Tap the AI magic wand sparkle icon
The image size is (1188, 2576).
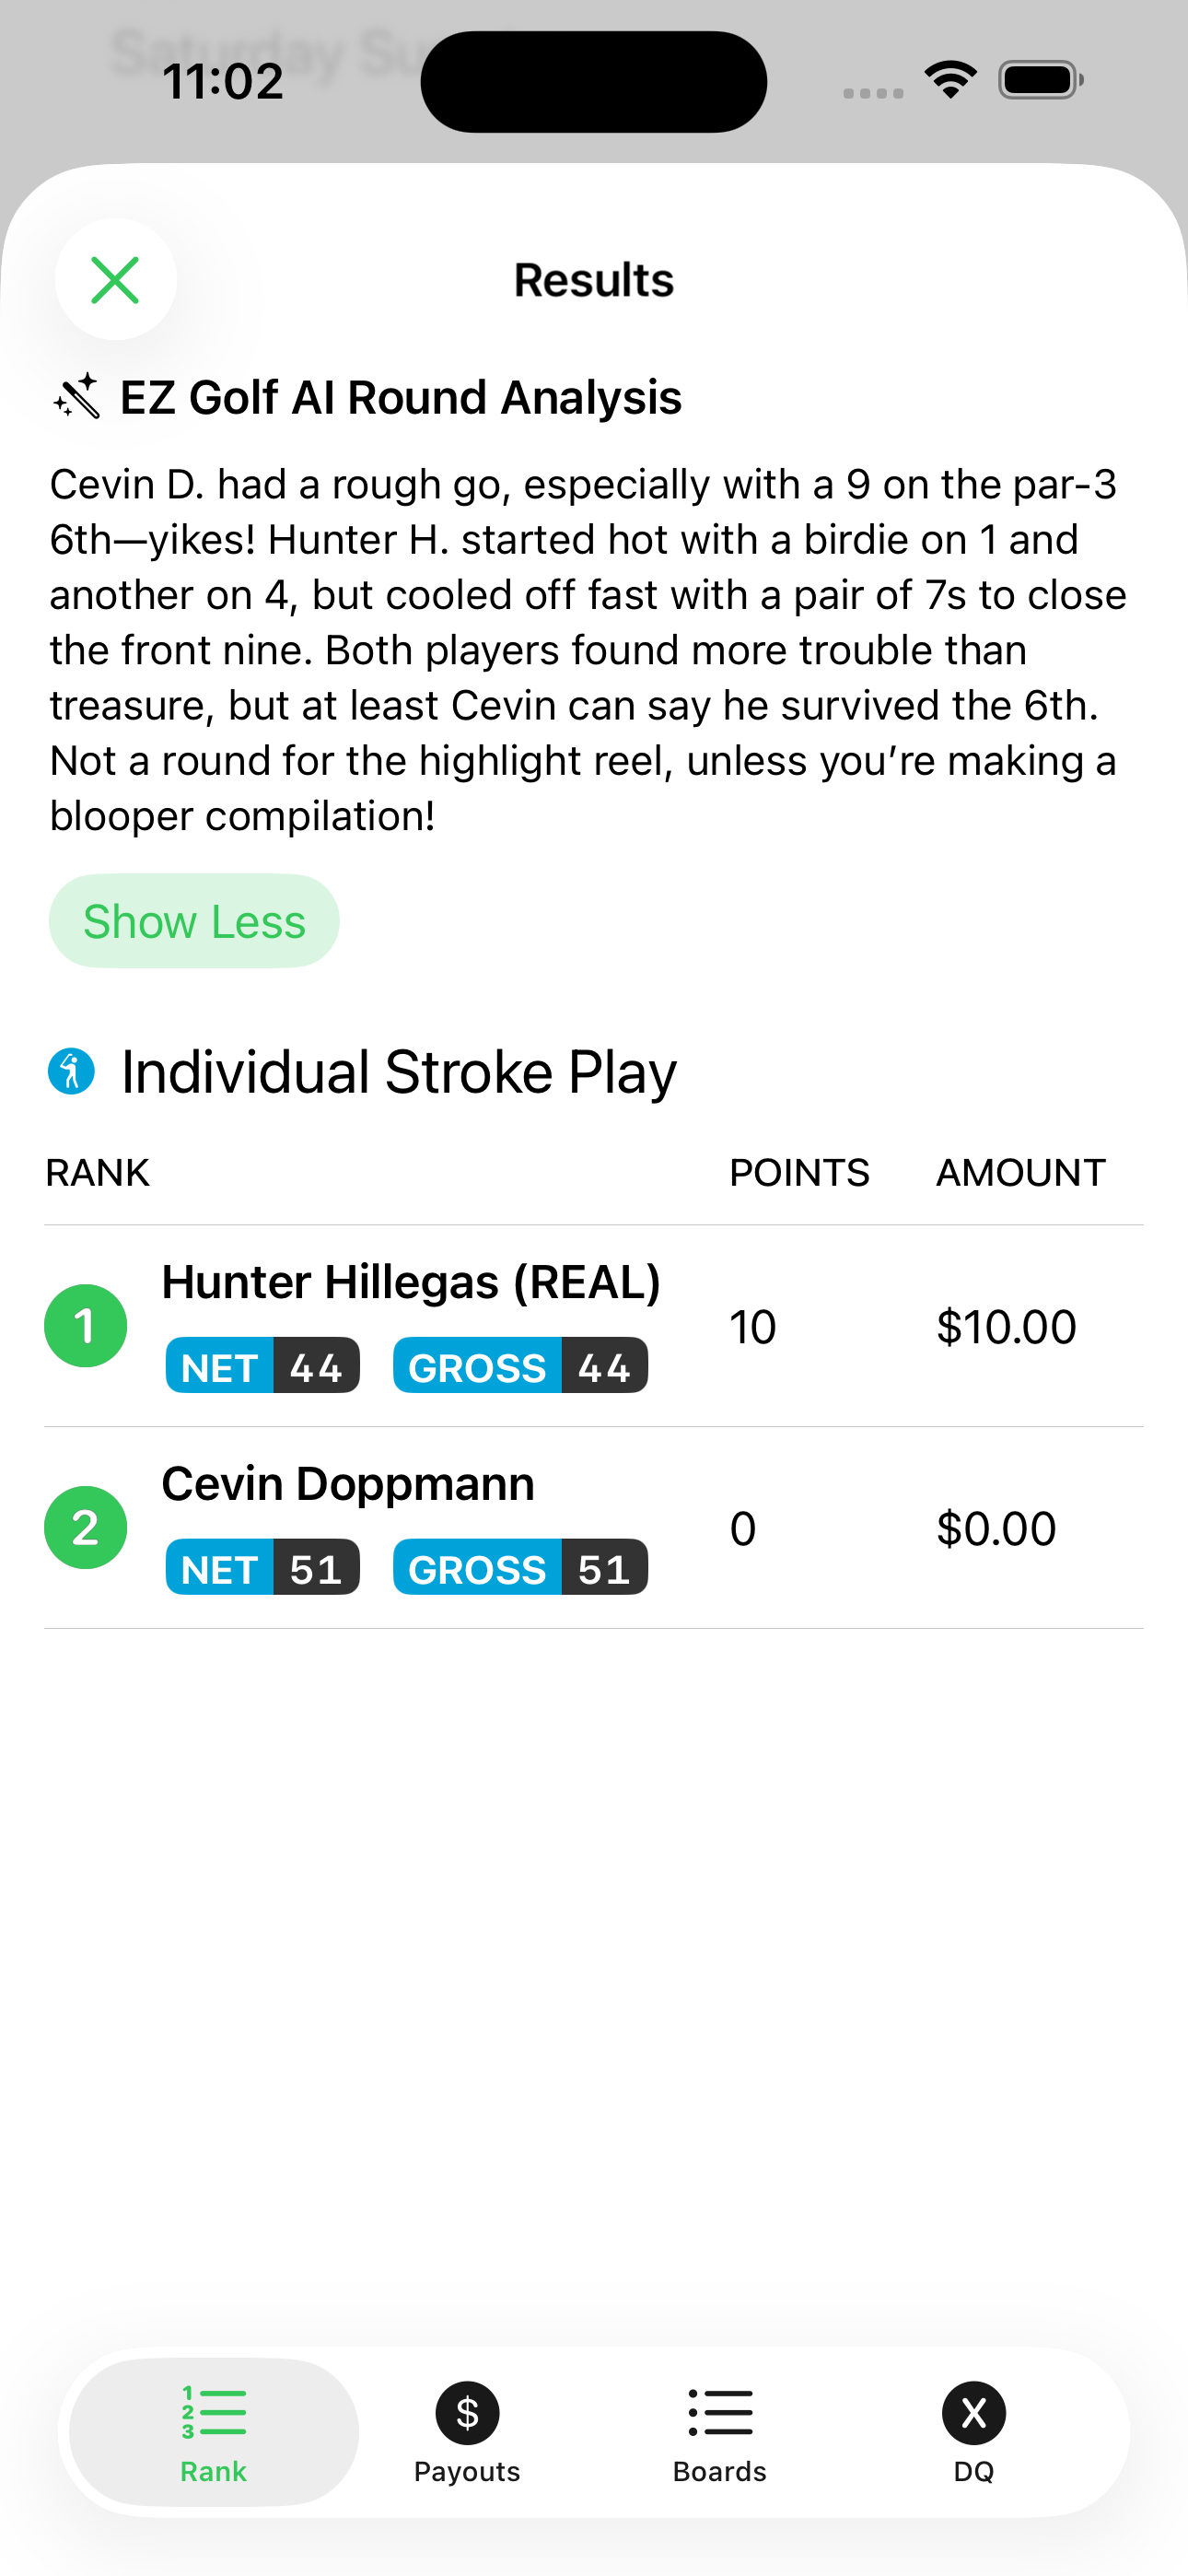click(x=77, y=397)
